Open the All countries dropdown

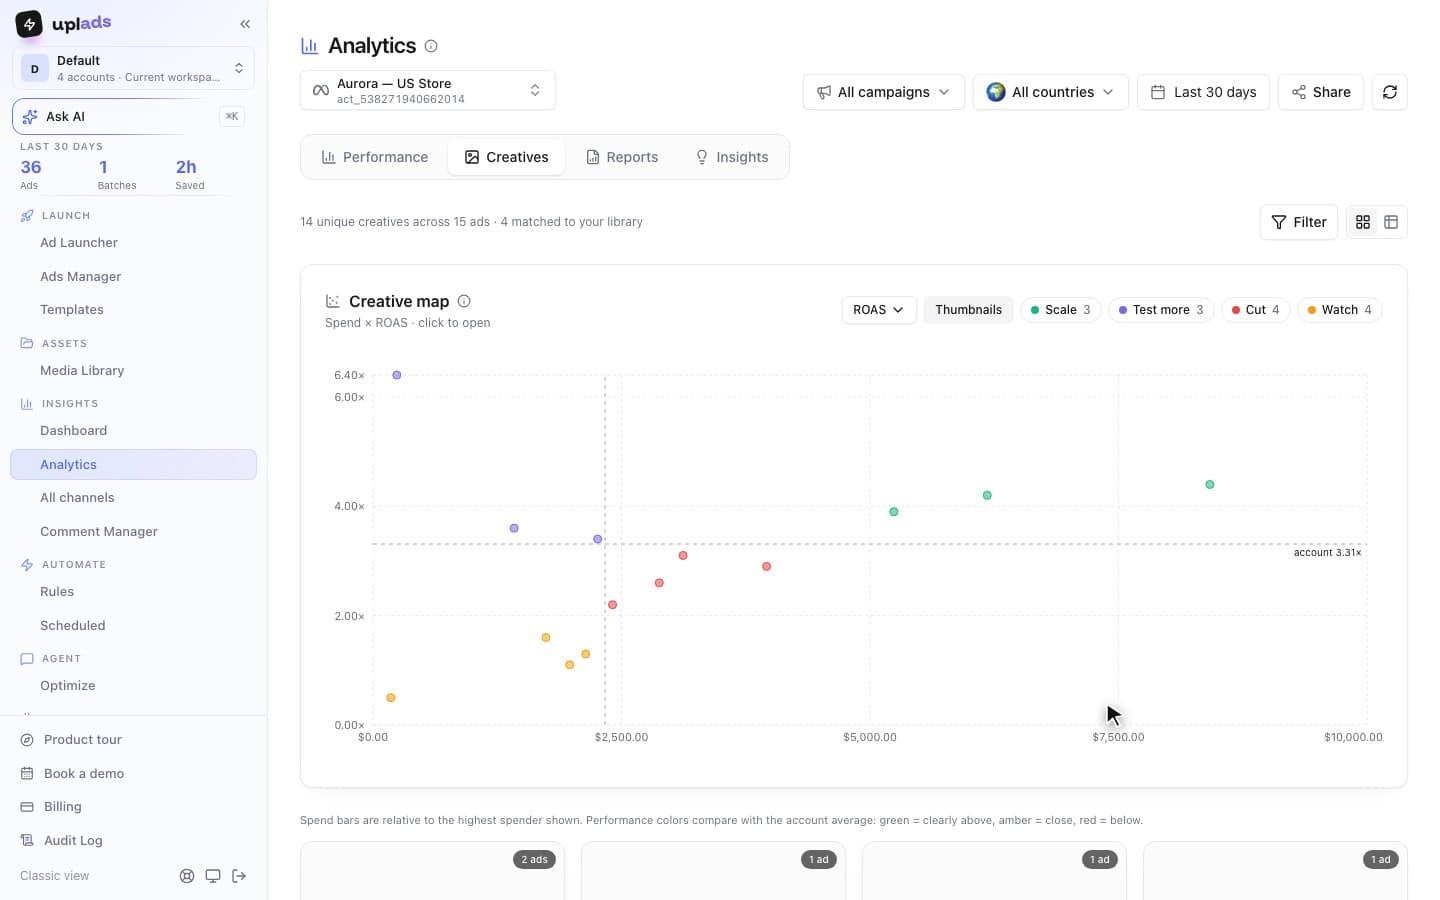point(1051,92)
